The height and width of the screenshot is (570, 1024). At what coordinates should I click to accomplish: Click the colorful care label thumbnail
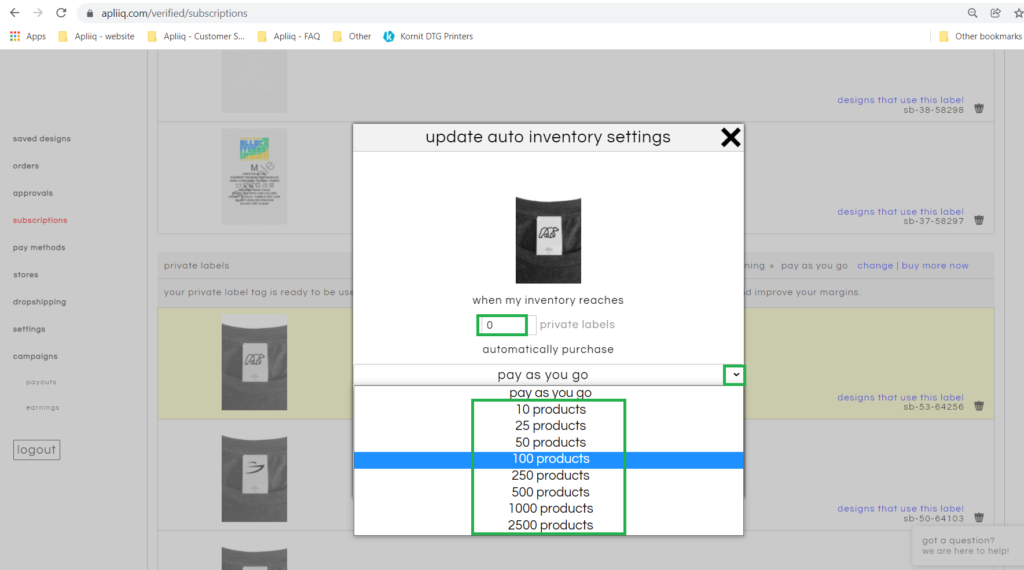coord(254,176)
